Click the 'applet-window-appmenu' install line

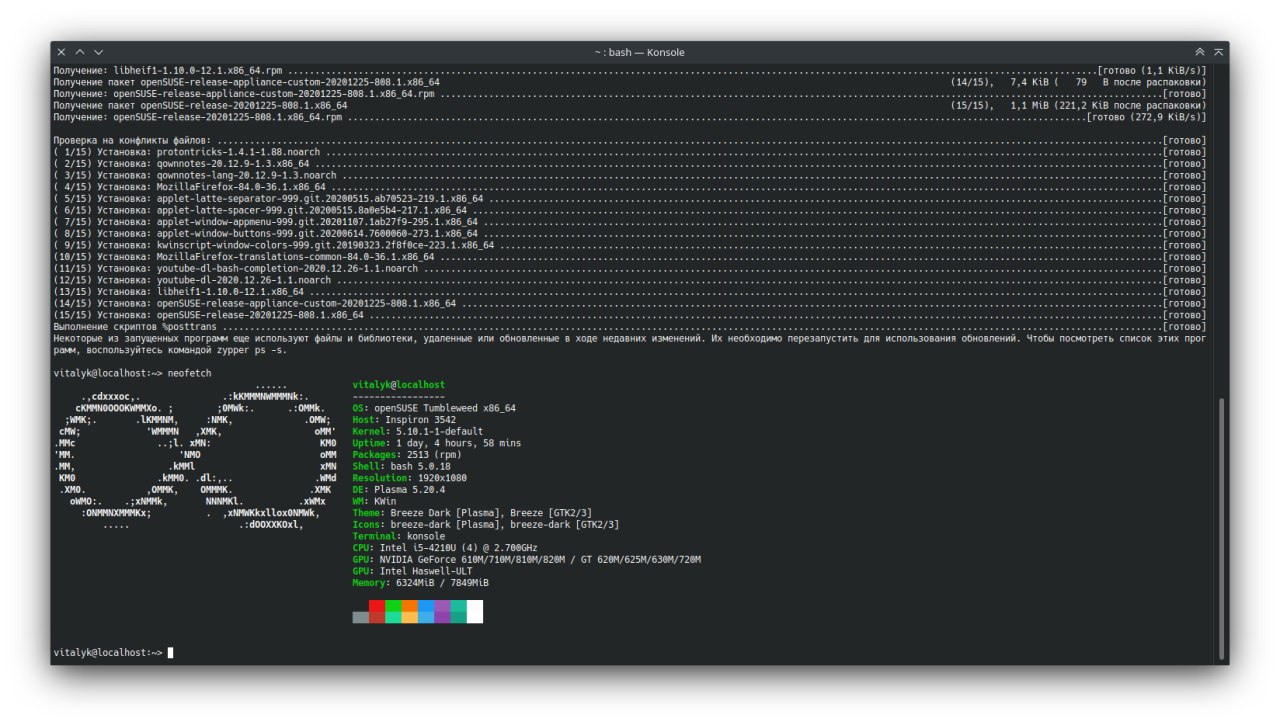(x=630, y=222)
